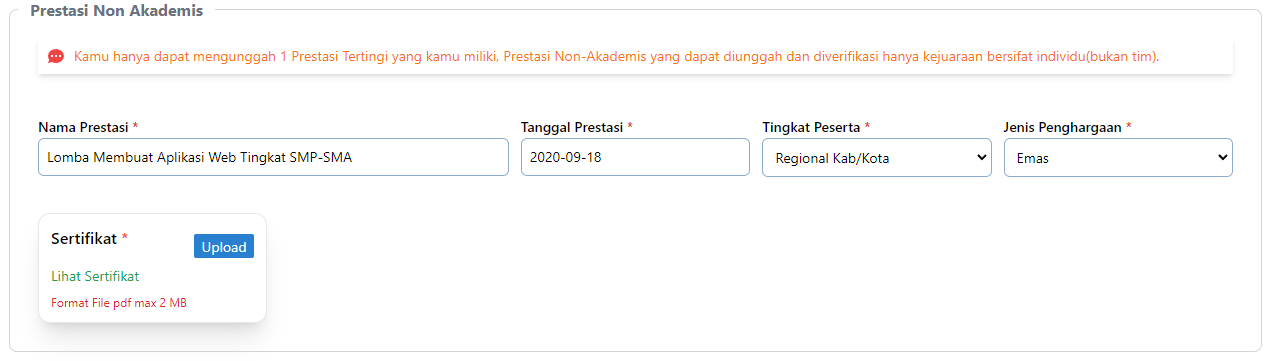Click the Tanggal Prestasi field label

coord(572,127)
